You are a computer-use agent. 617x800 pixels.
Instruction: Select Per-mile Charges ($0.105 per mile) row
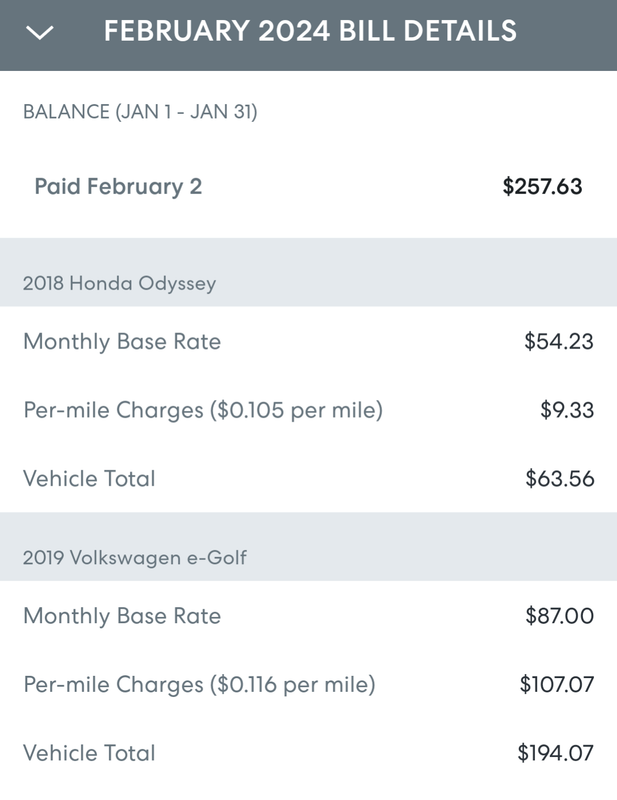[308, 410]
